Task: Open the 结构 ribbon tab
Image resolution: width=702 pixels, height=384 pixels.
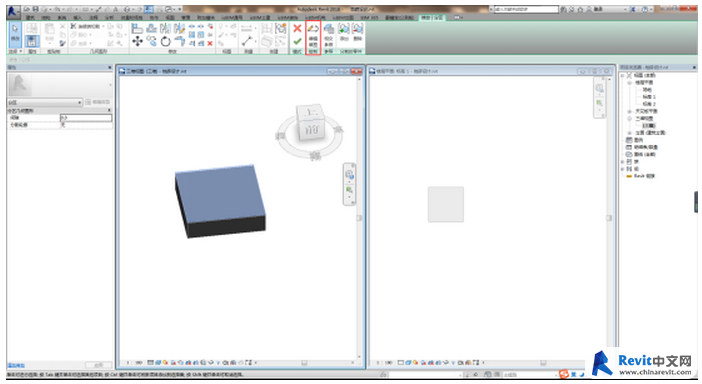Action: click(46, 17)
